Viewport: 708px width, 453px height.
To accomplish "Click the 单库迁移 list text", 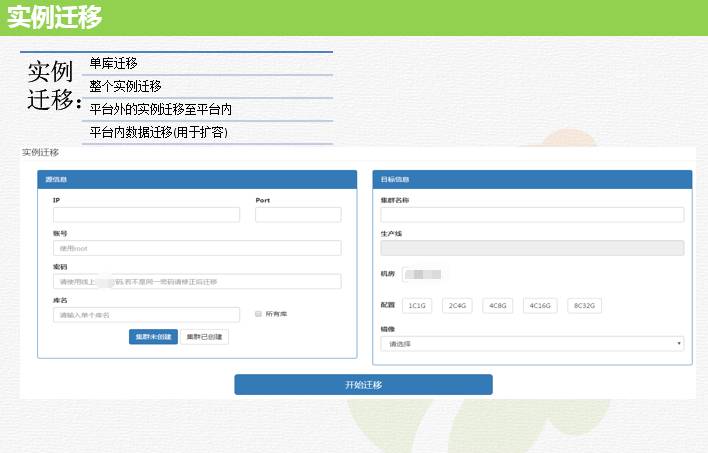I will tap(113, 63).
